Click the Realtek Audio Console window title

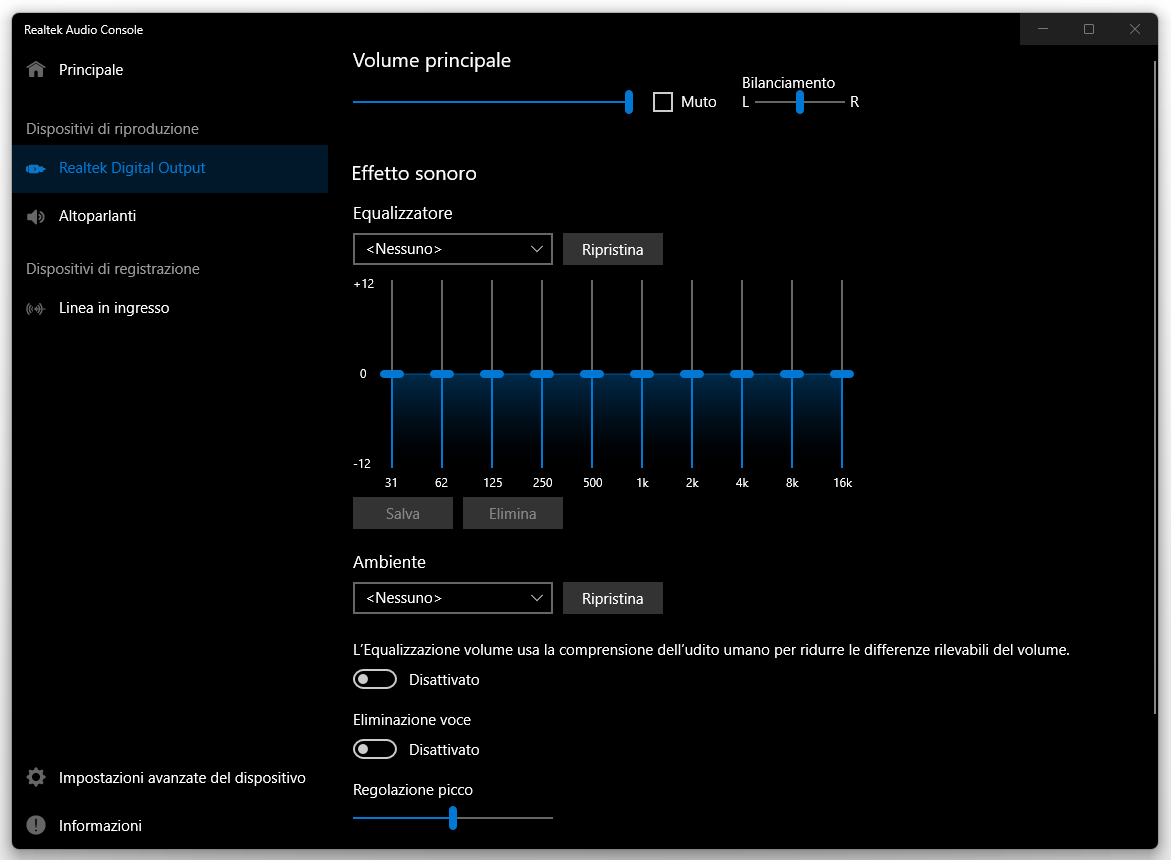tap(84, 30)
